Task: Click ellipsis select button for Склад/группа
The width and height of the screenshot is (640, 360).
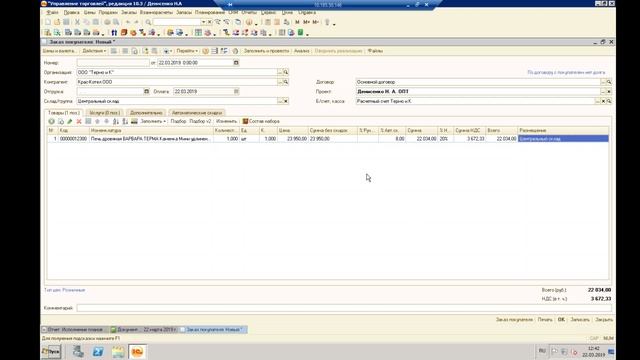Action: coord(280,101)
